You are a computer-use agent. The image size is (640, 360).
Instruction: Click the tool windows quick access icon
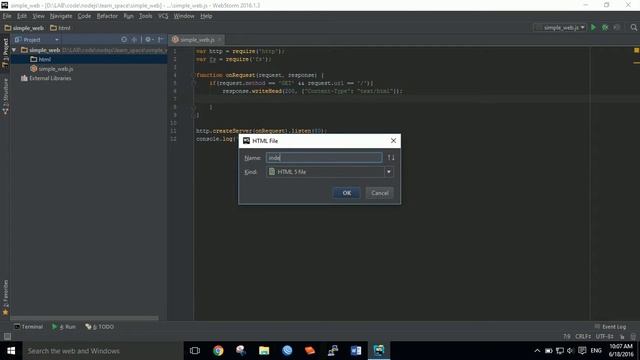[x=7, y=336]
